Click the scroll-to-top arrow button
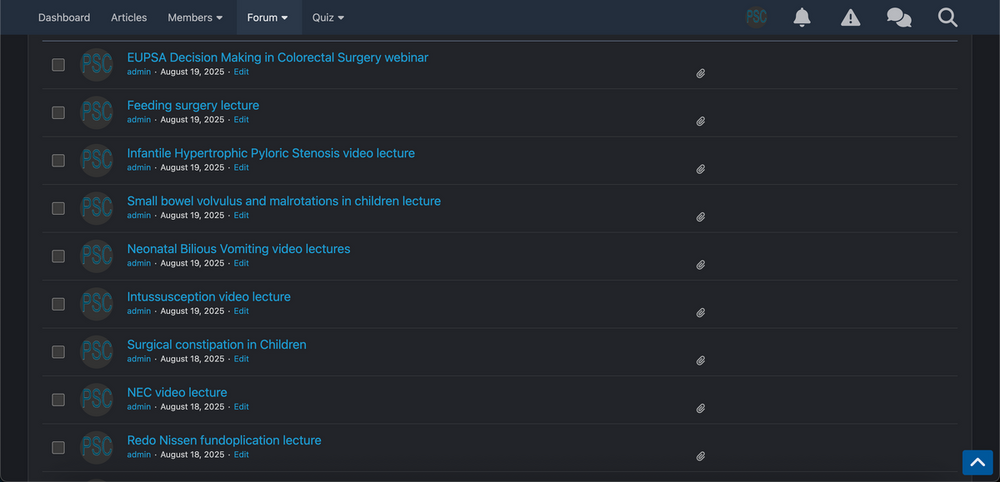This screenshot has width=1000, height=482. (x=978, y=462)
